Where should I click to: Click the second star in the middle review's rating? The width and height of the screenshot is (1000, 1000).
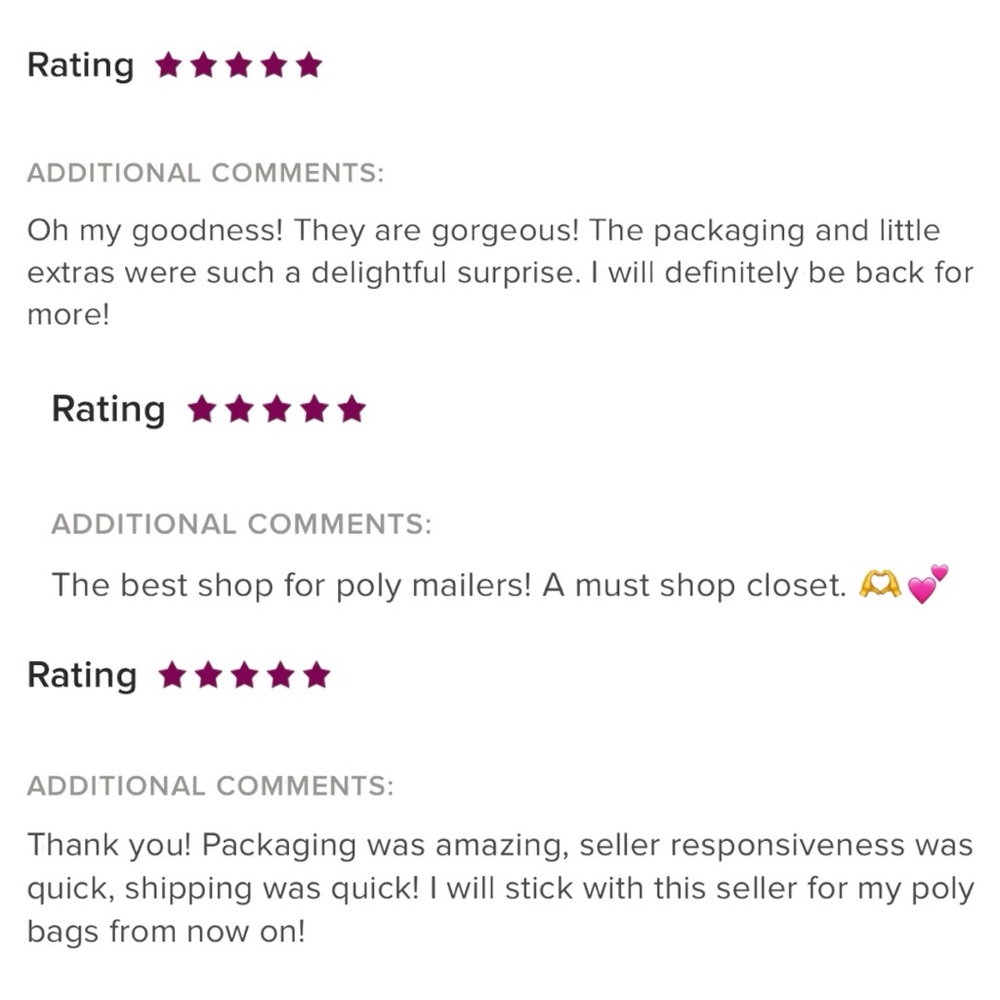239,409
